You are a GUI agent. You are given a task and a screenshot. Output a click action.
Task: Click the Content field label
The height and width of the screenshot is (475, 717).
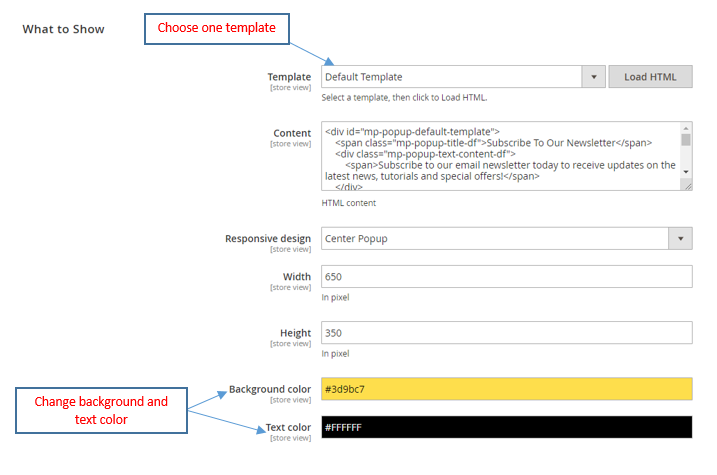pos(292,133)
